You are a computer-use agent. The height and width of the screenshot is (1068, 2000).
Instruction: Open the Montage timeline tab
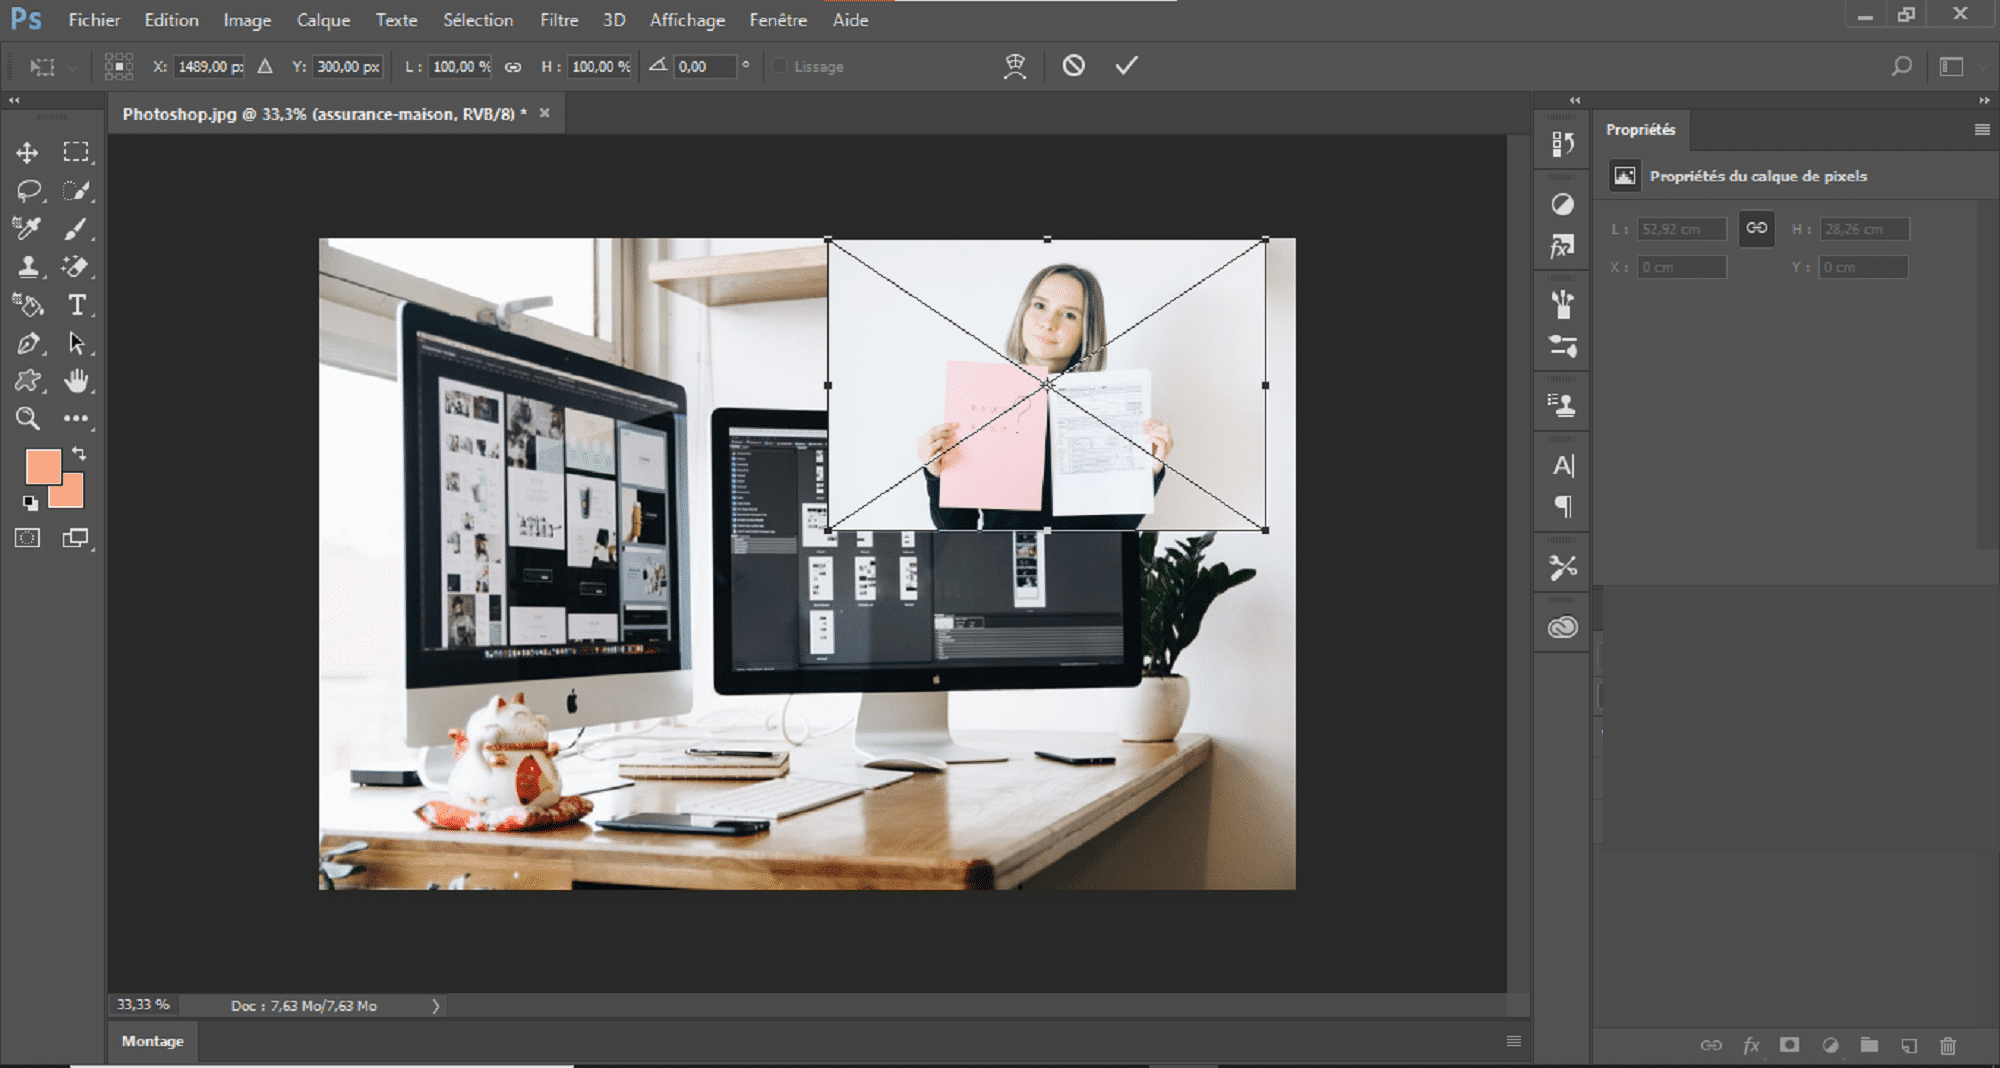click(153, 1041)
